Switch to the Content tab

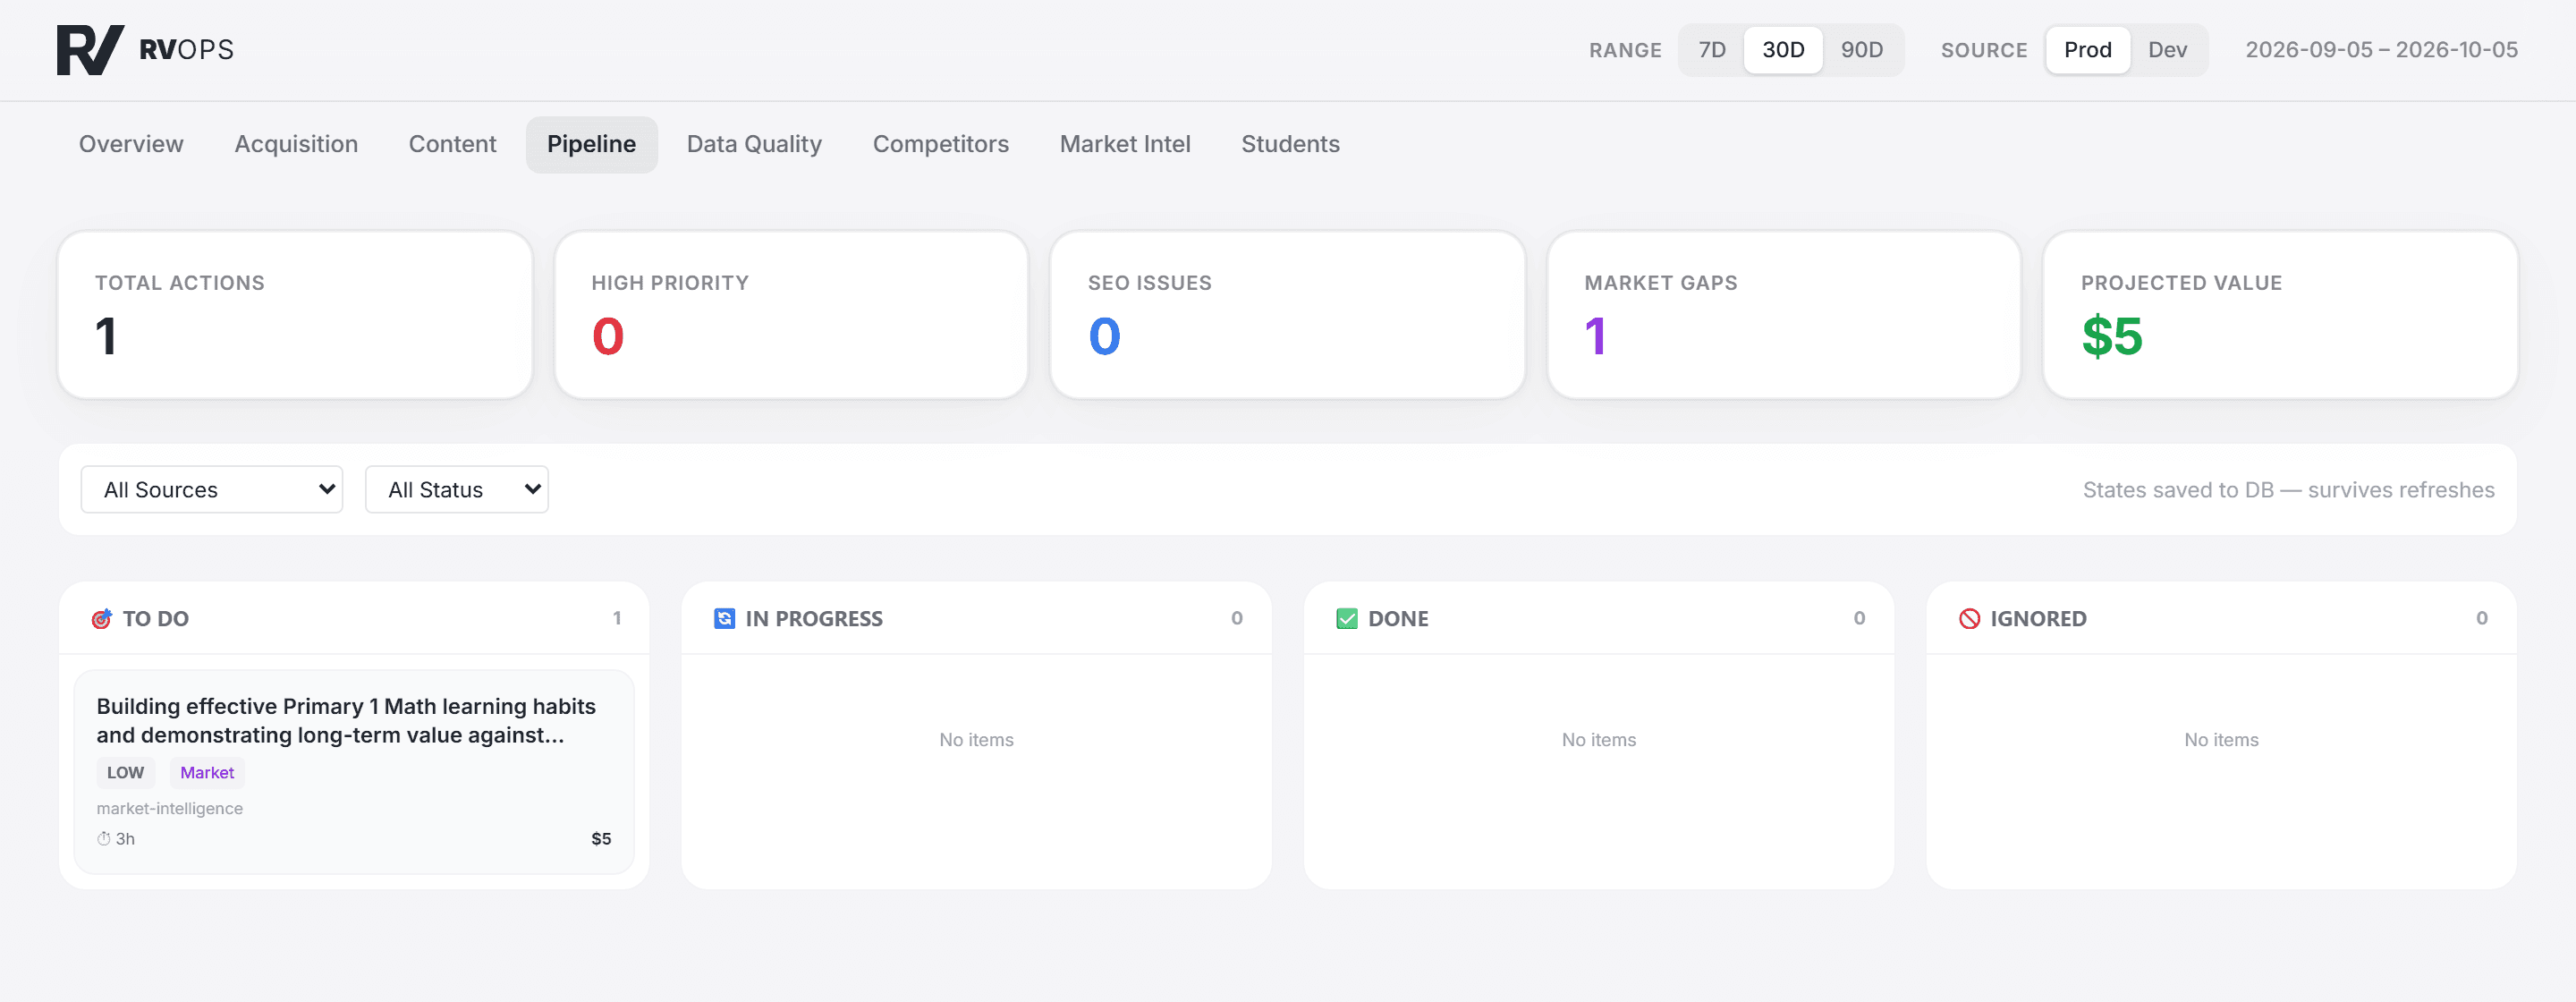pos(452,145)
